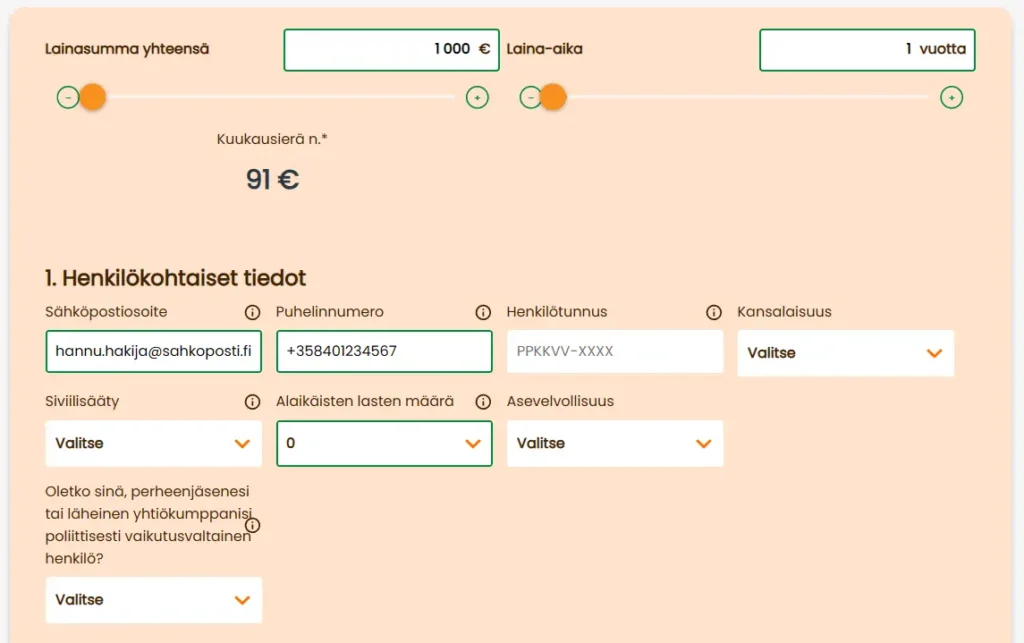
Task: Click the info icon next to Siviilisääty
Action: point(252,402)
